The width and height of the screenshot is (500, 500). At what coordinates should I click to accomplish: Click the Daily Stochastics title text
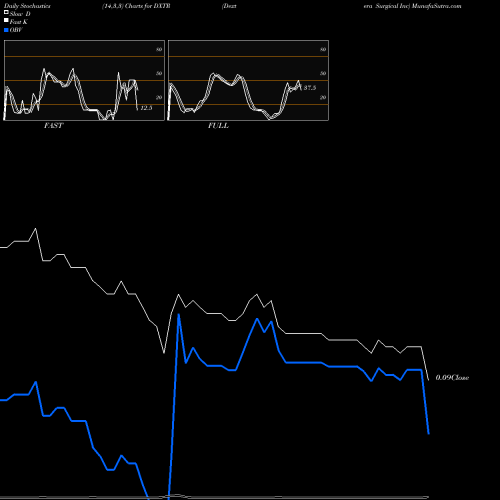(27, 6)
